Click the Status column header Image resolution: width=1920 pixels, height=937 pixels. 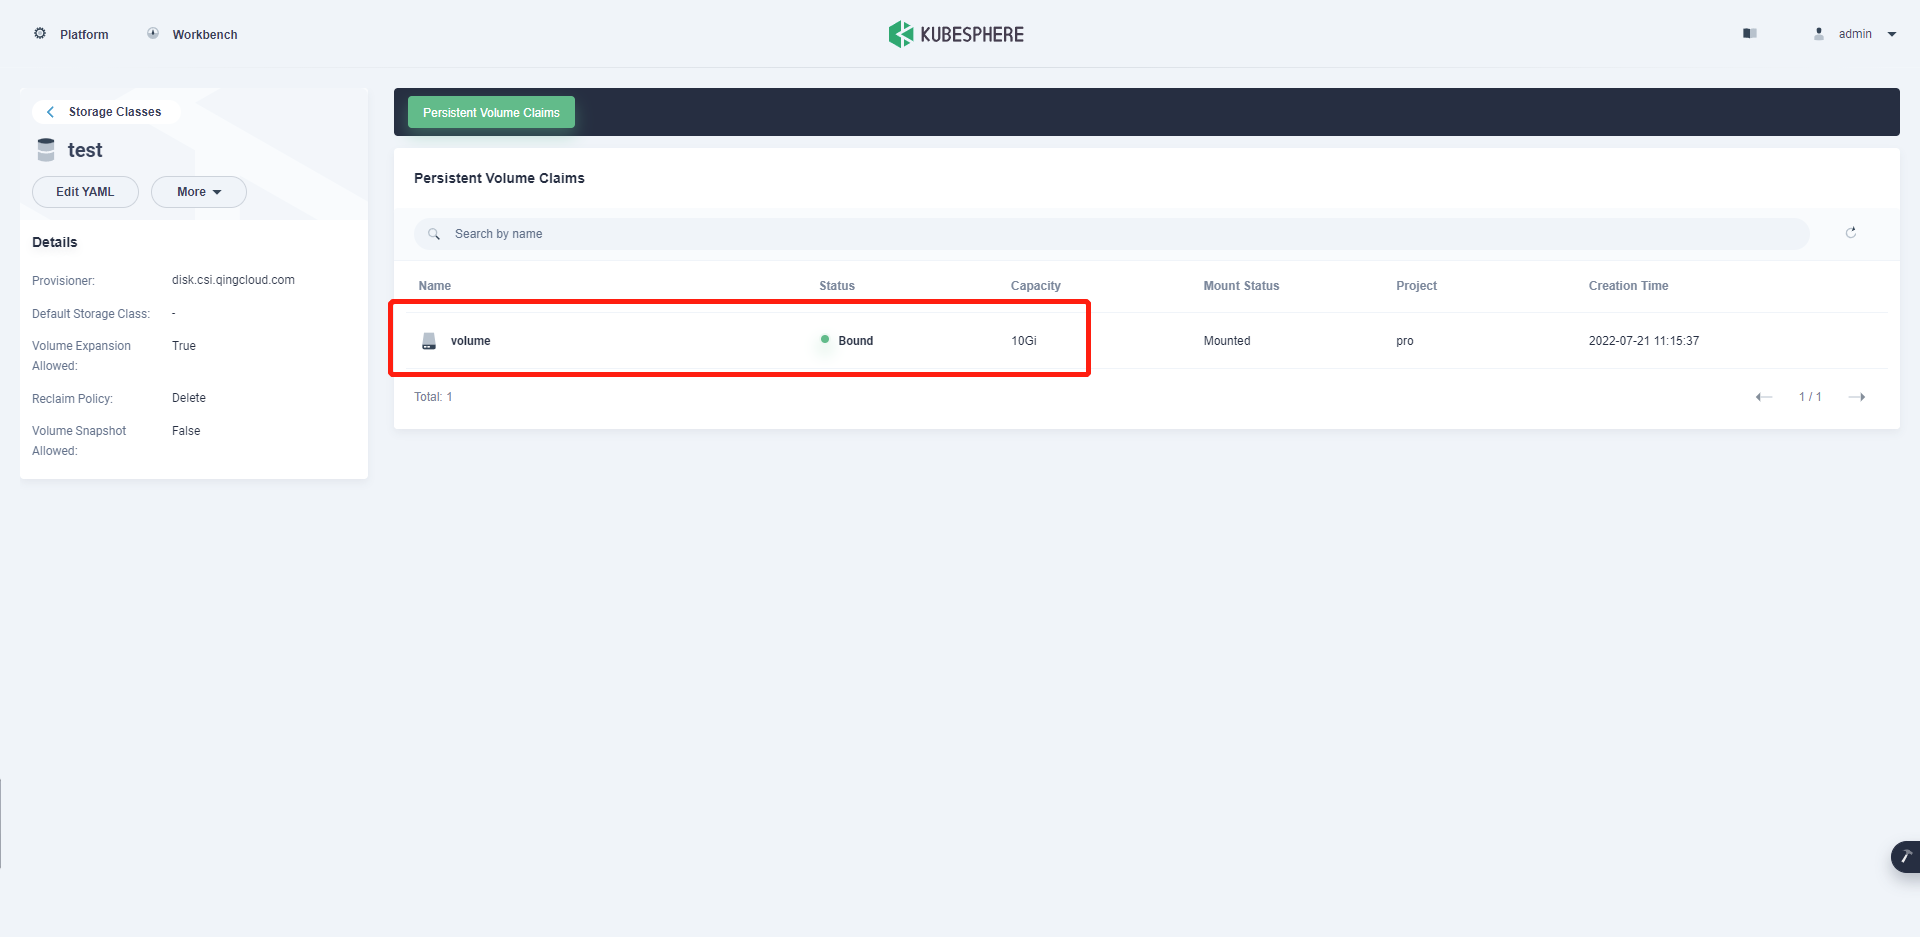click(837, 286)
